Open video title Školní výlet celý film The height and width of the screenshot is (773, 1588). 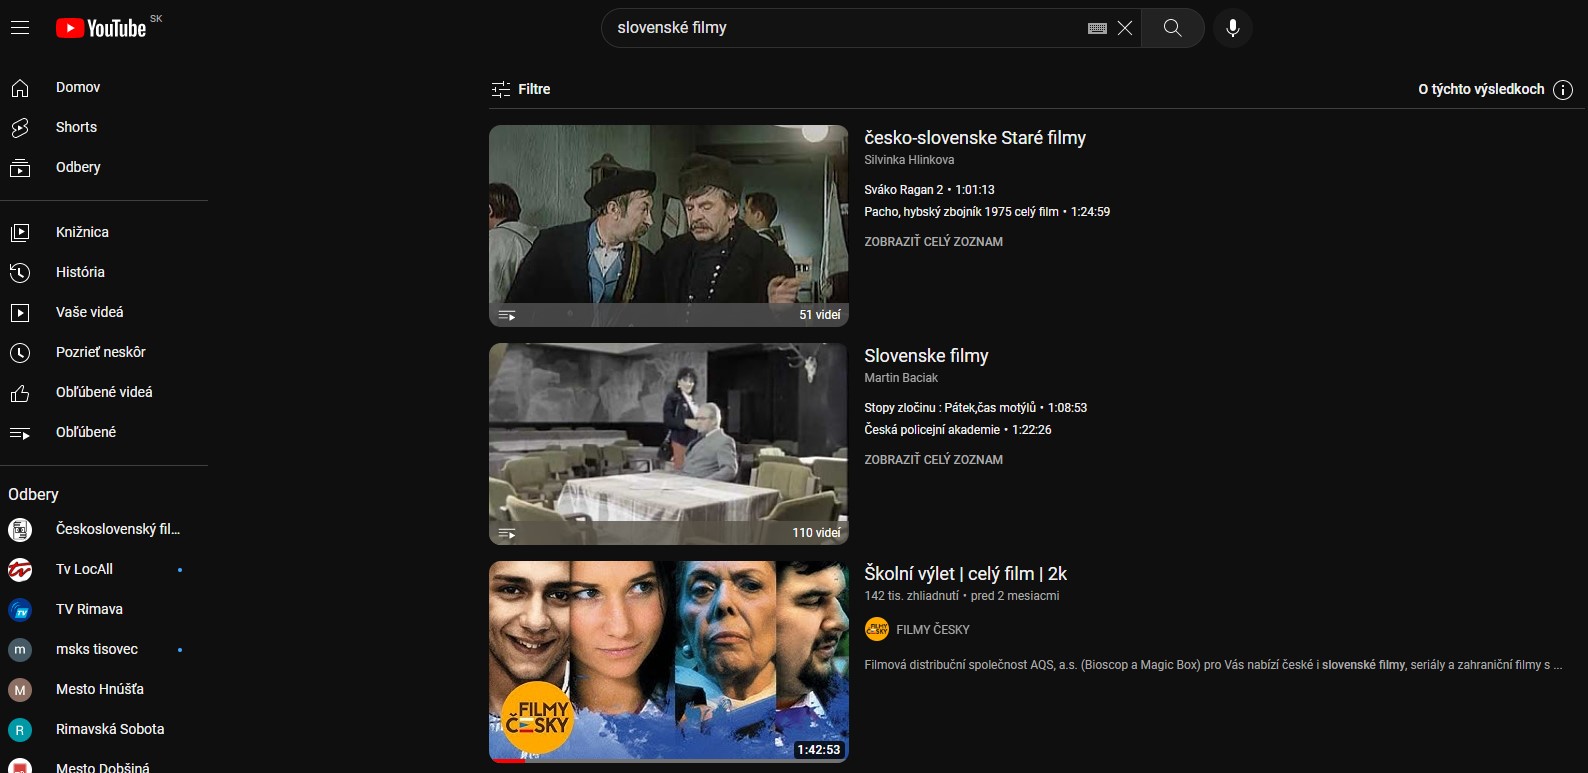pos(965,574)
